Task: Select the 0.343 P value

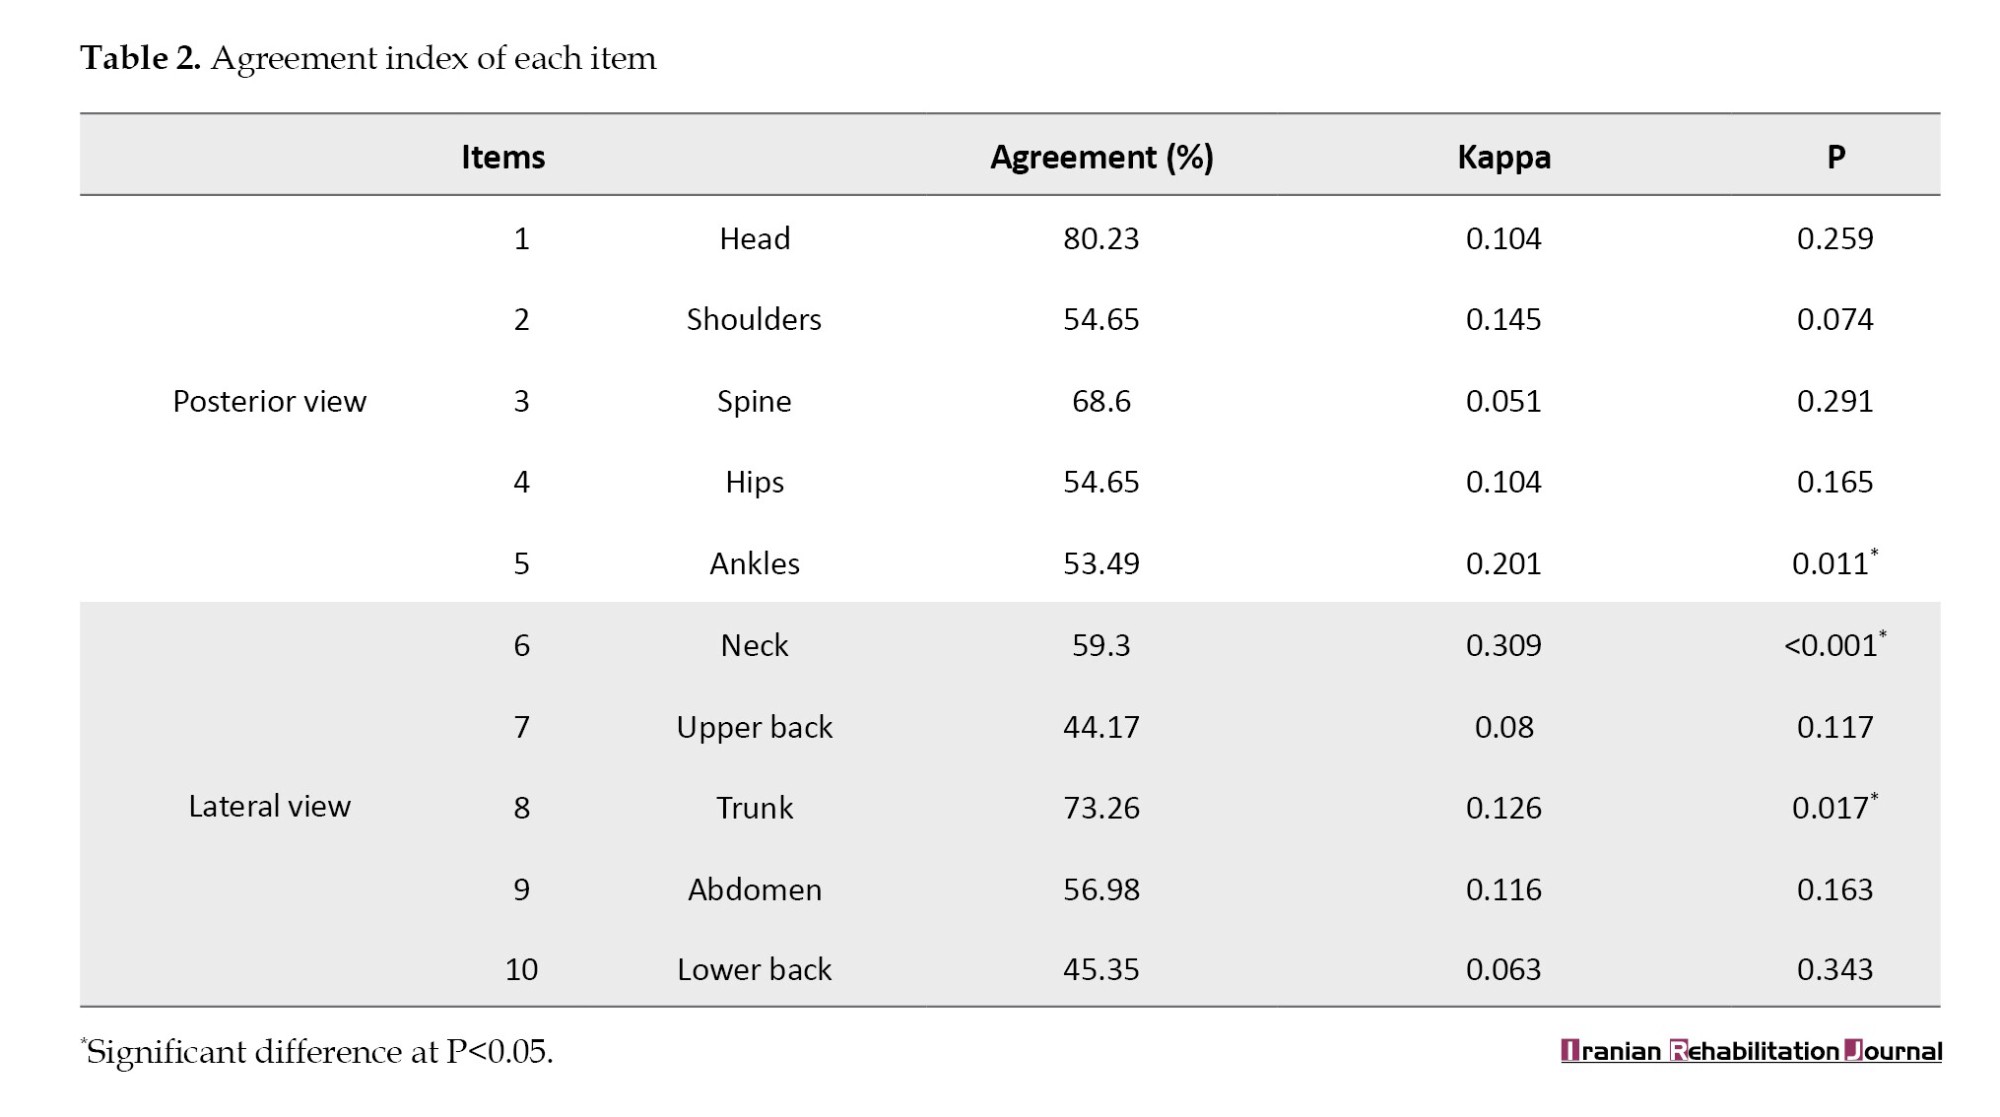Action: [1834, 969]
